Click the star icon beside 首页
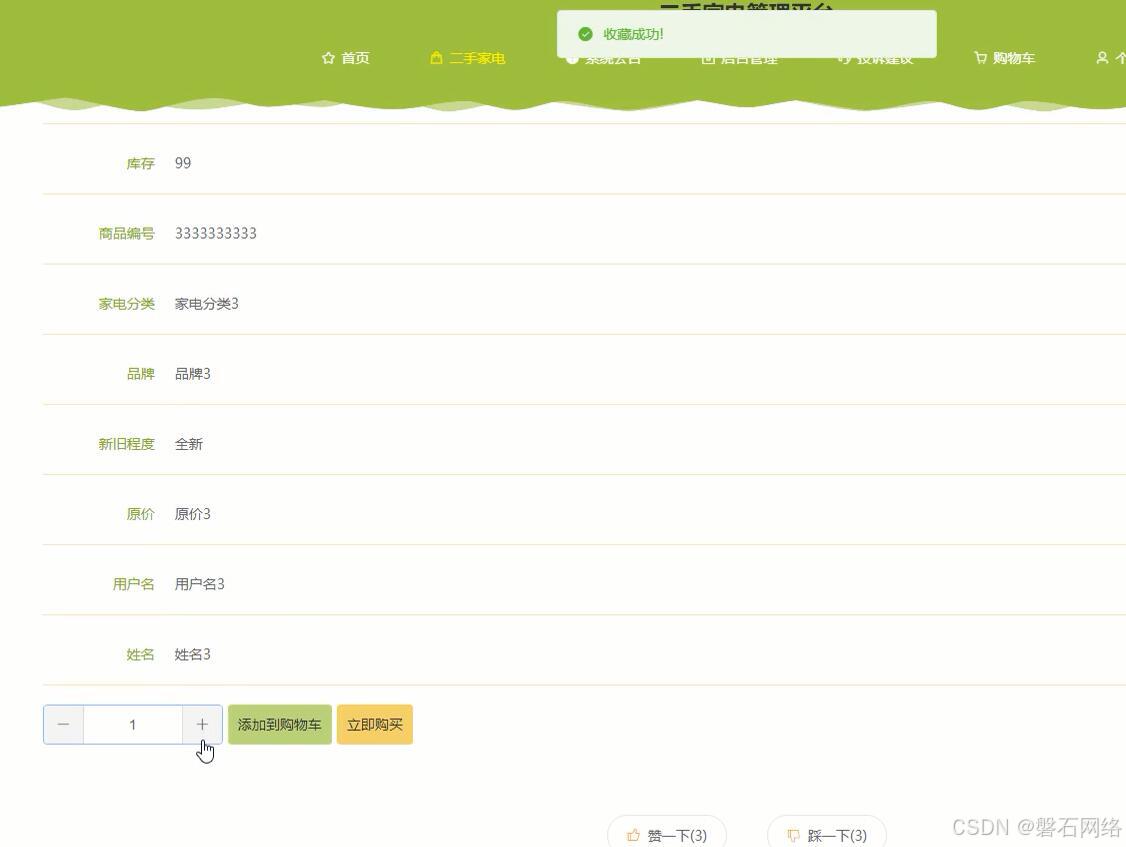Viewport: 1126px width, 847px height. tap(328, 58)
